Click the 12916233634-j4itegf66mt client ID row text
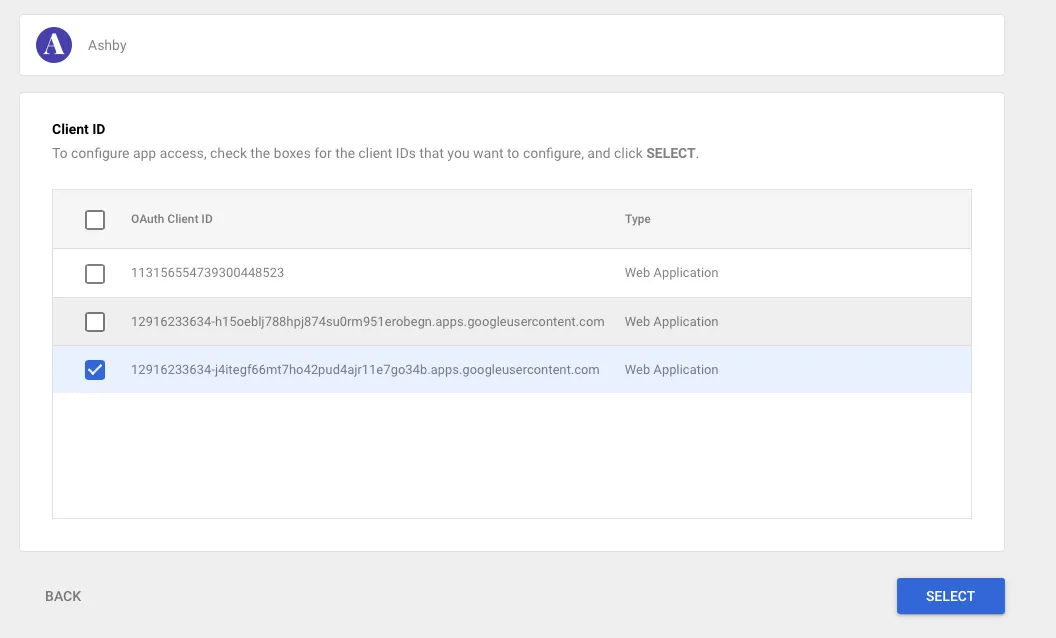1056x638 pixels. point(365,370)
